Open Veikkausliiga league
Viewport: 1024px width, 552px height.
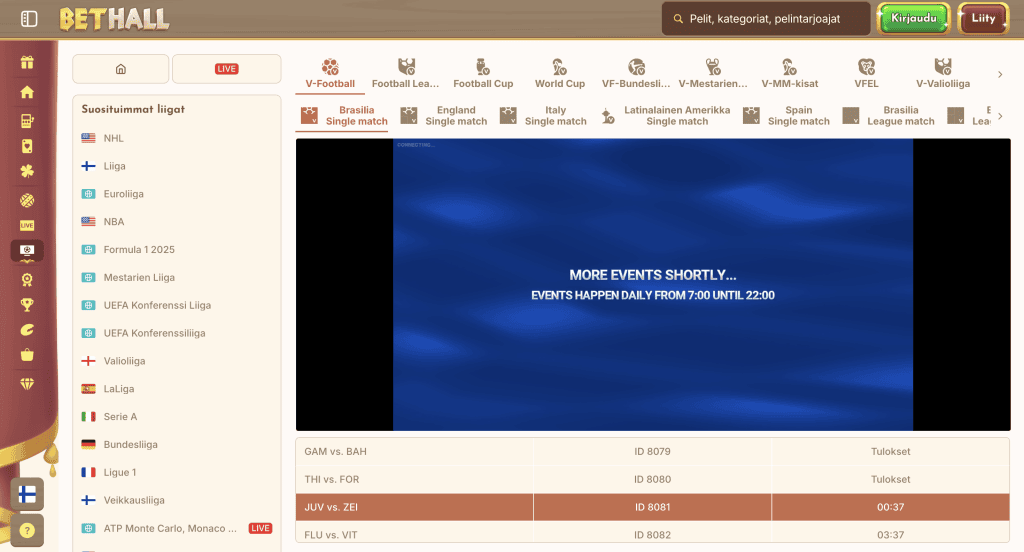click(176, 500)
